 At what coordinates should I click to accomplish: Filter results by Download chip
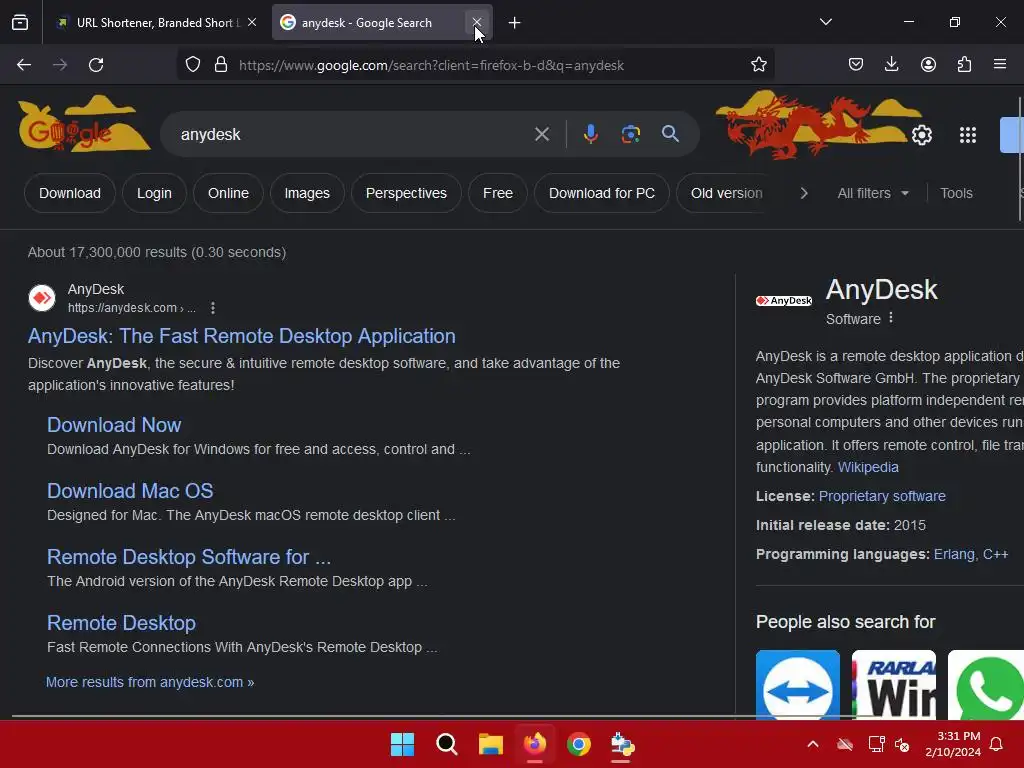[70, 193]
